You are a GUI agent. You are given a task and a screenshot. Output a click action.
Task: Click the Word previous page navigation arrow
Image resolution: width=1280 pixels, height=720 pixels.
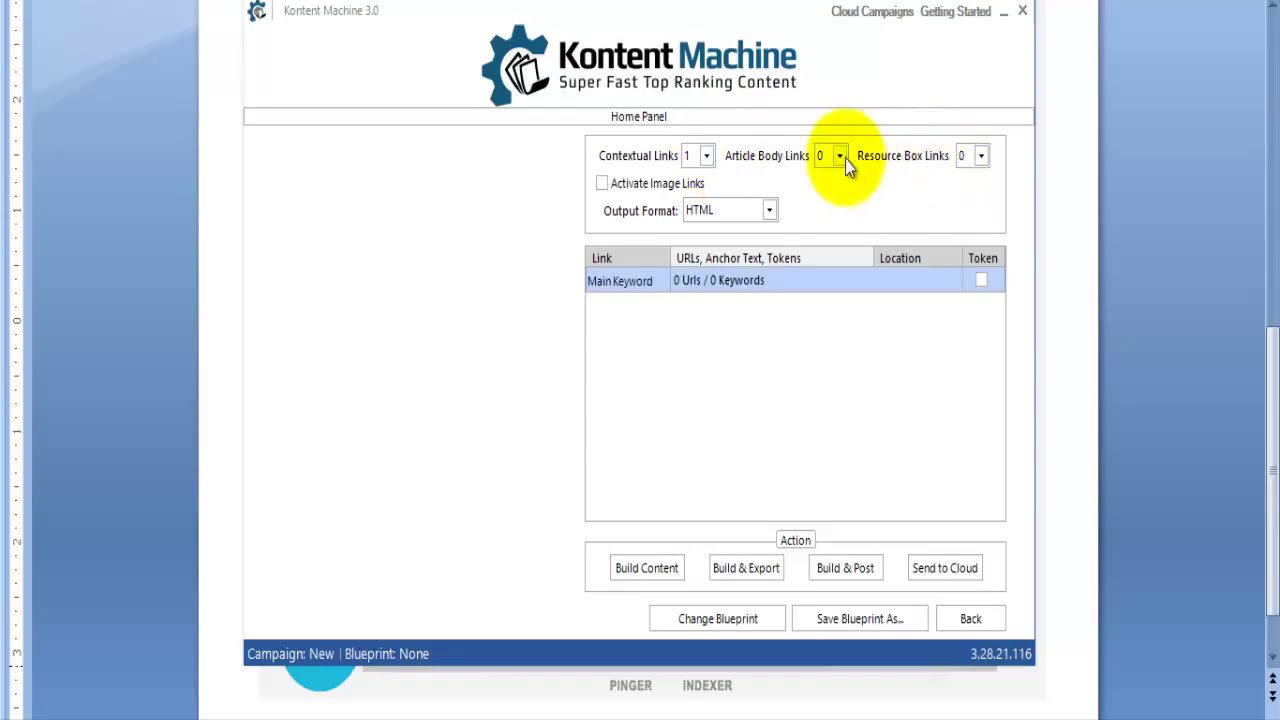pos(1273,677)
